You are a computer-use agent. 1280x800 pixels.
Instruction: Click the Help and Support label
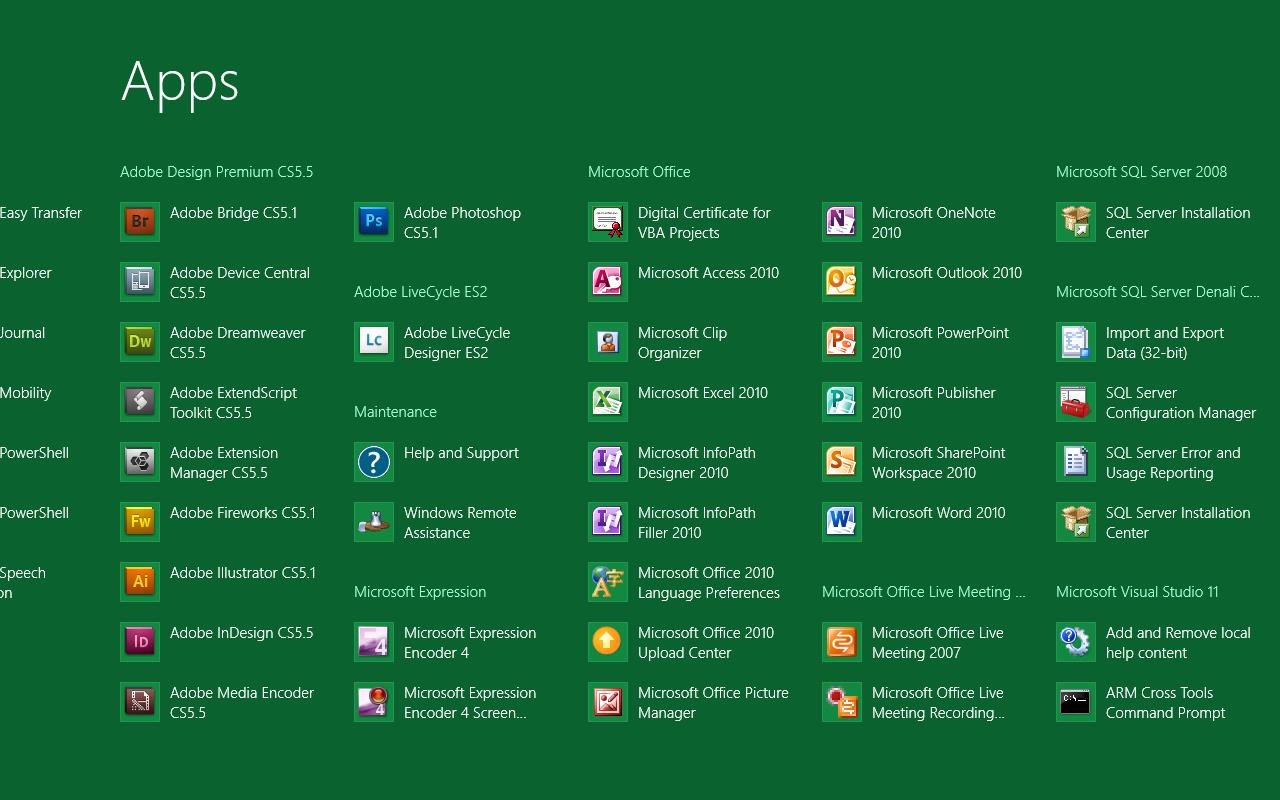(461, 453)
